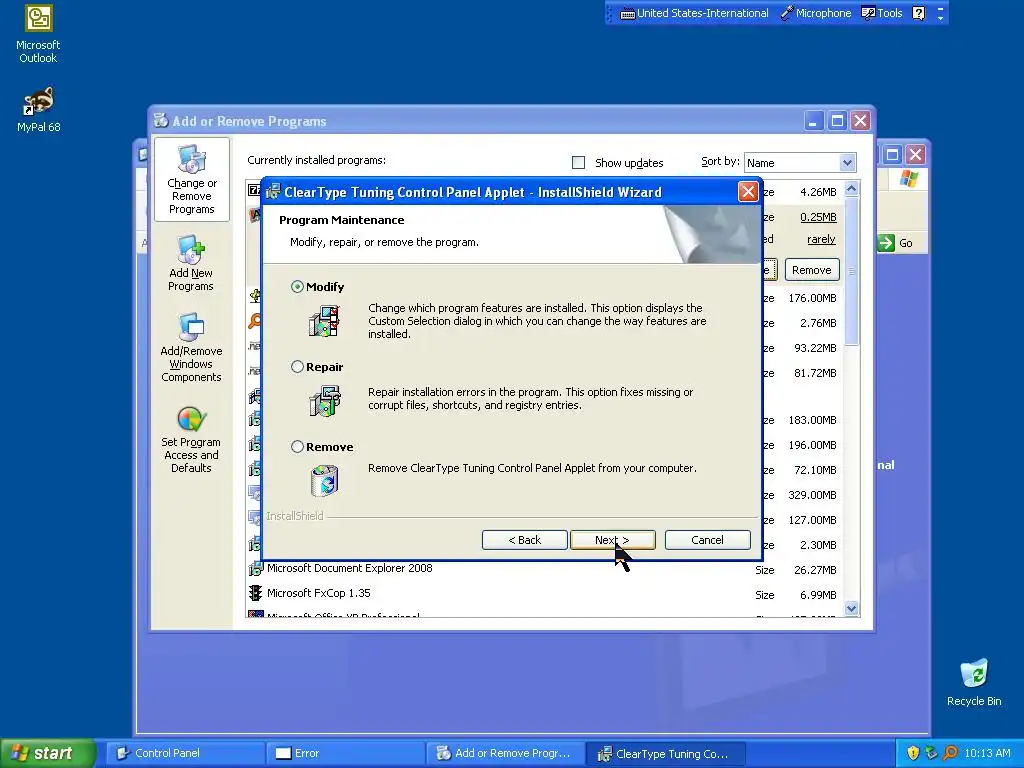Open Add/Remove Windows Components
Image resolution: width=1024 pixels, height=768 pixels.
(191, 347)
